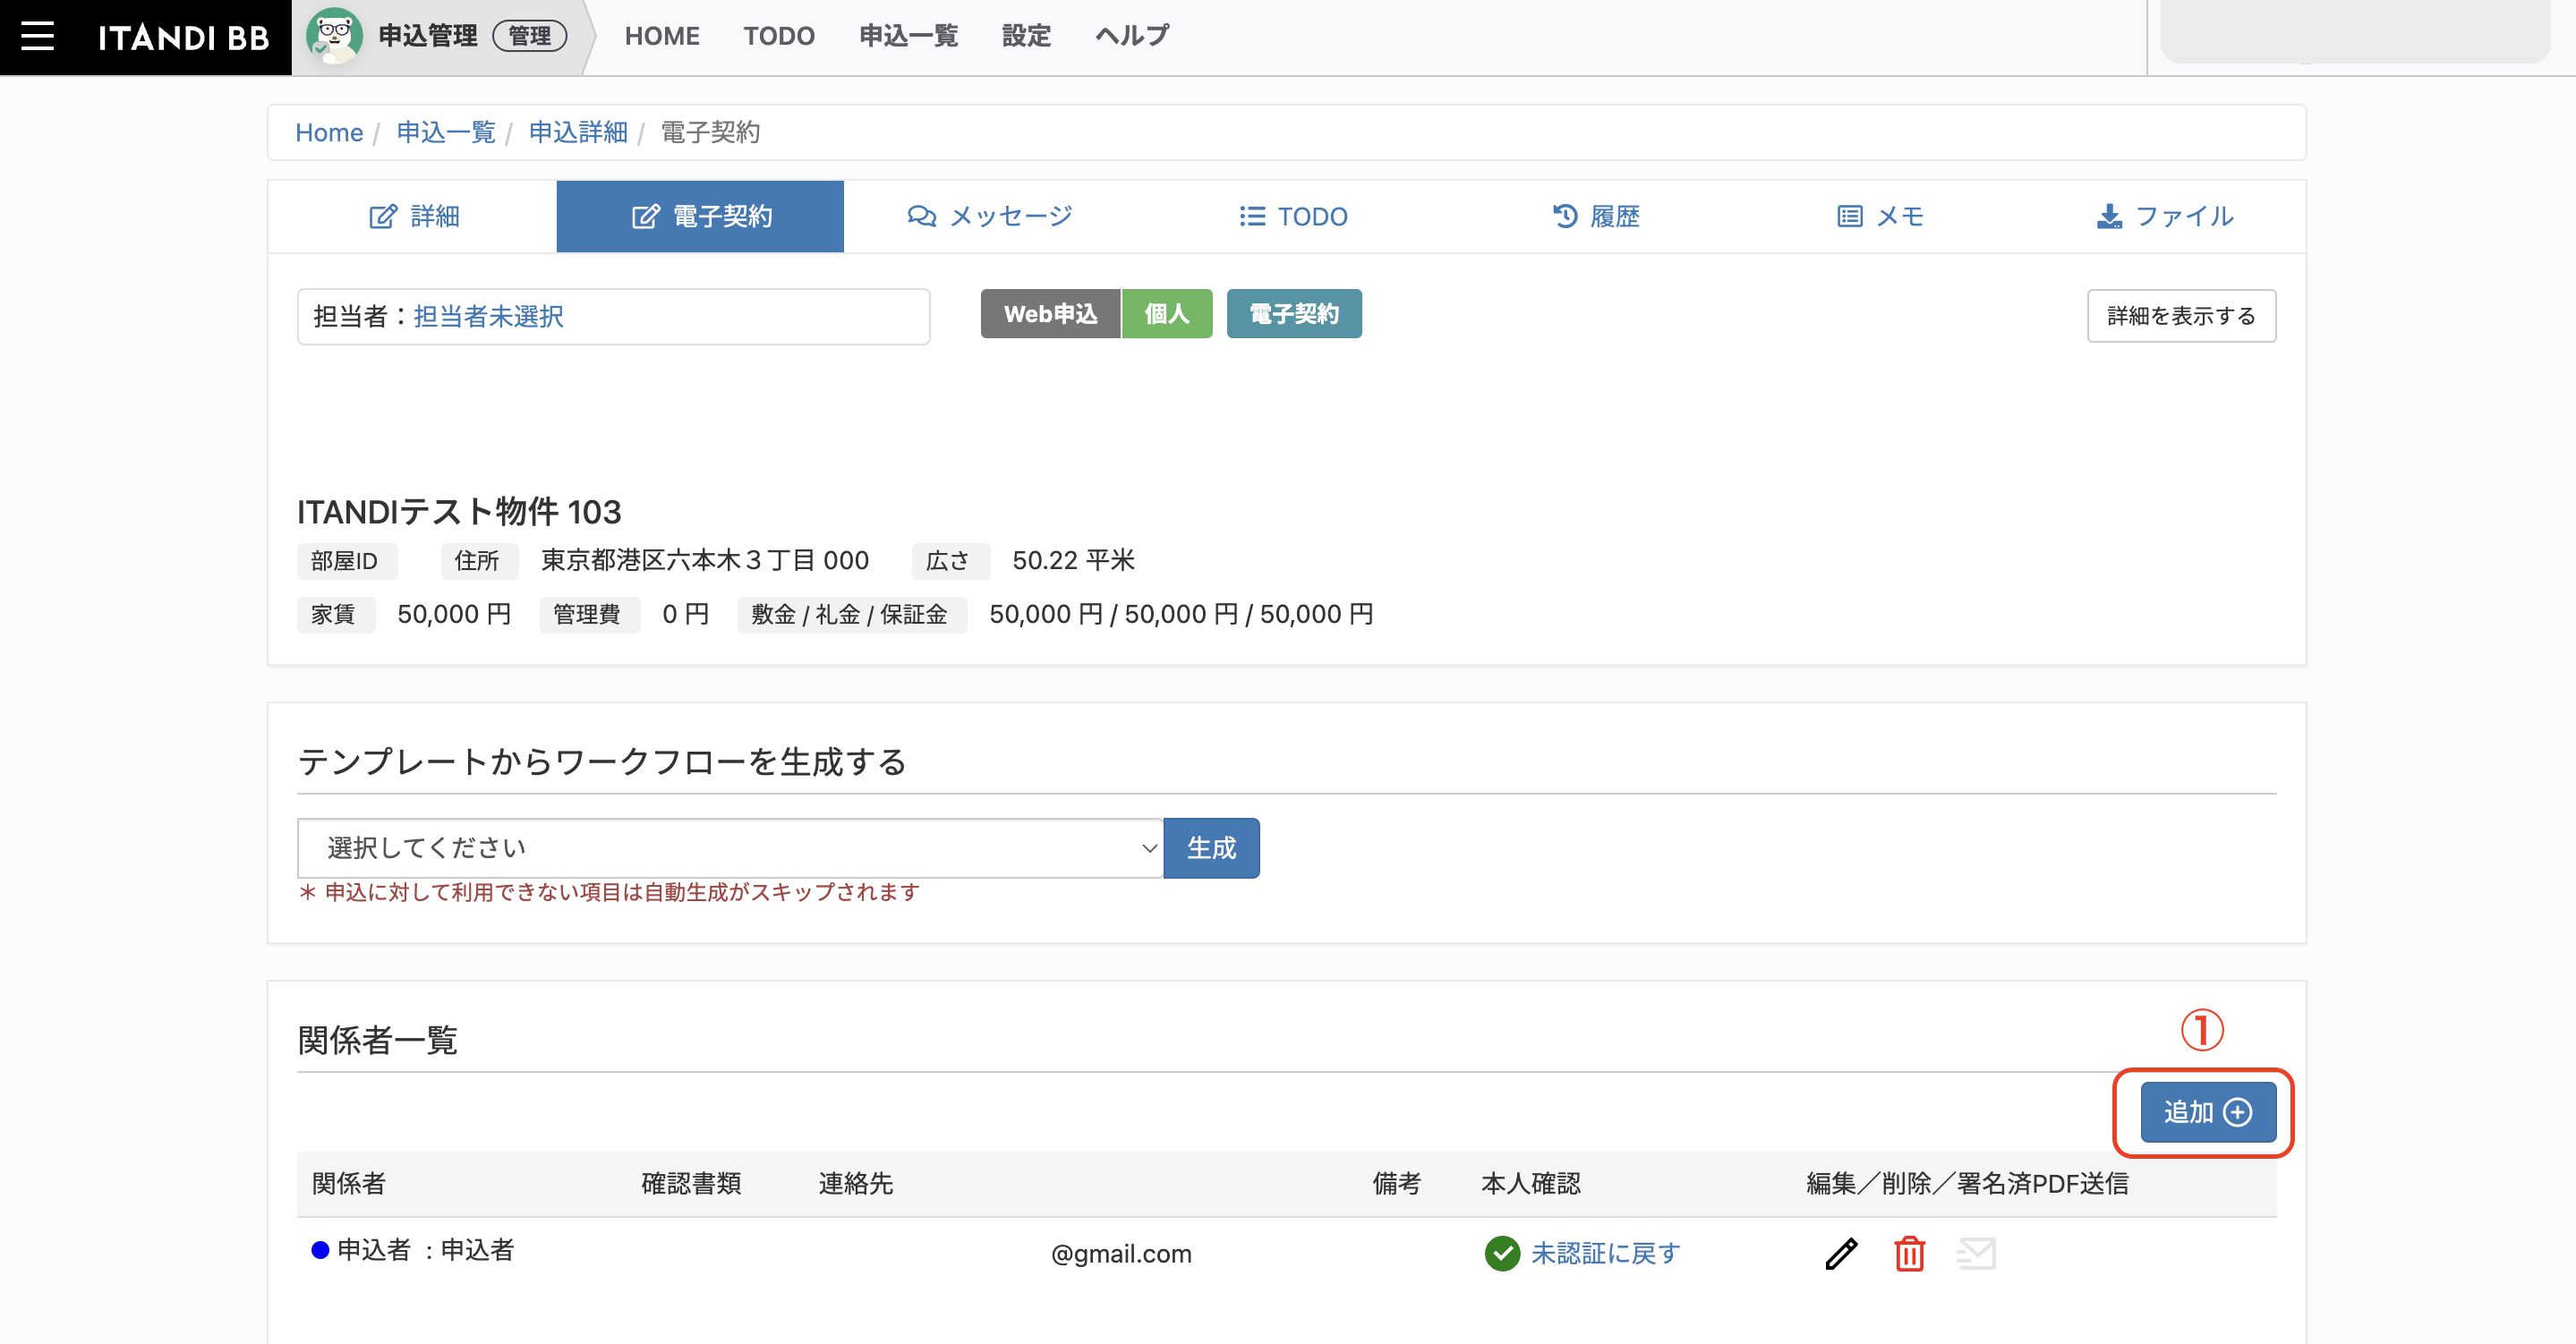Click the 確認書類 column header

click(x=691, y=1184)
